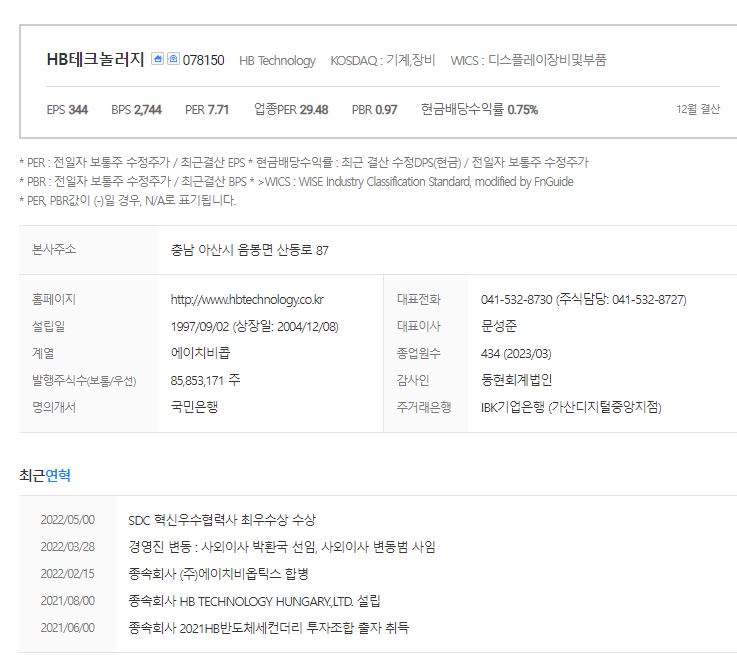Select stock code 078150
737x660 pixels.
tap(204, 60)
